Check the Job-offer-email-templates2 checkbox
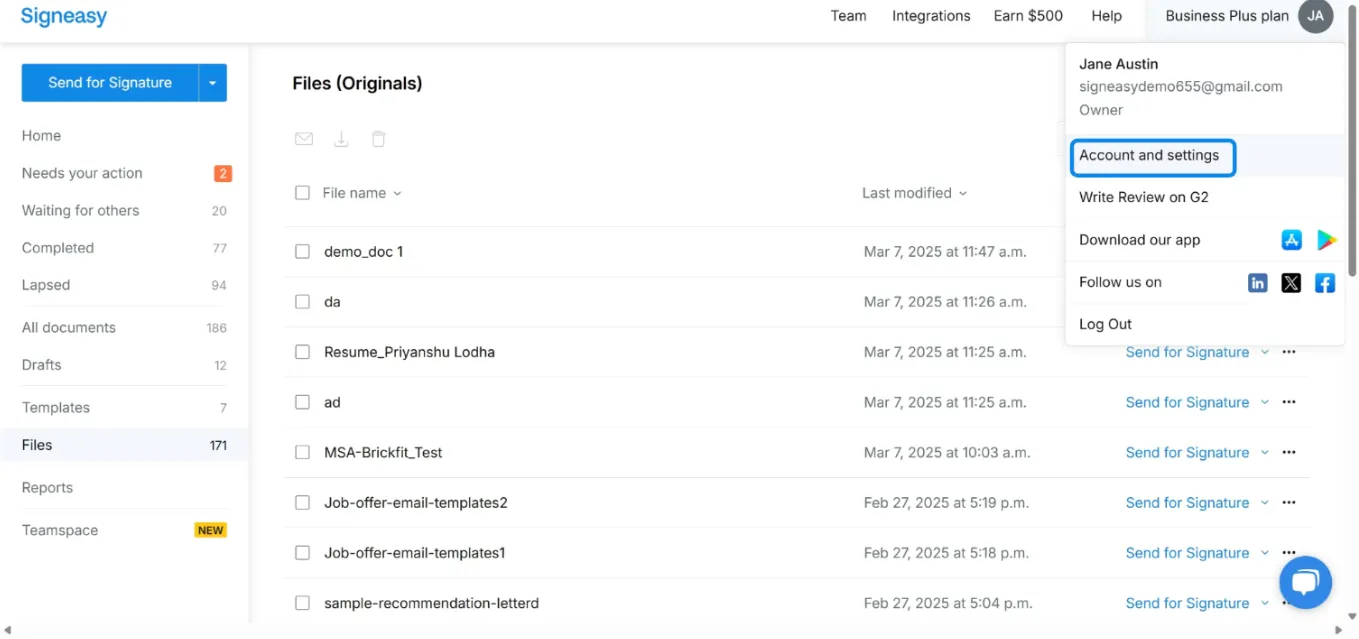Screen dimensions: 1359x639 point(302,502)
